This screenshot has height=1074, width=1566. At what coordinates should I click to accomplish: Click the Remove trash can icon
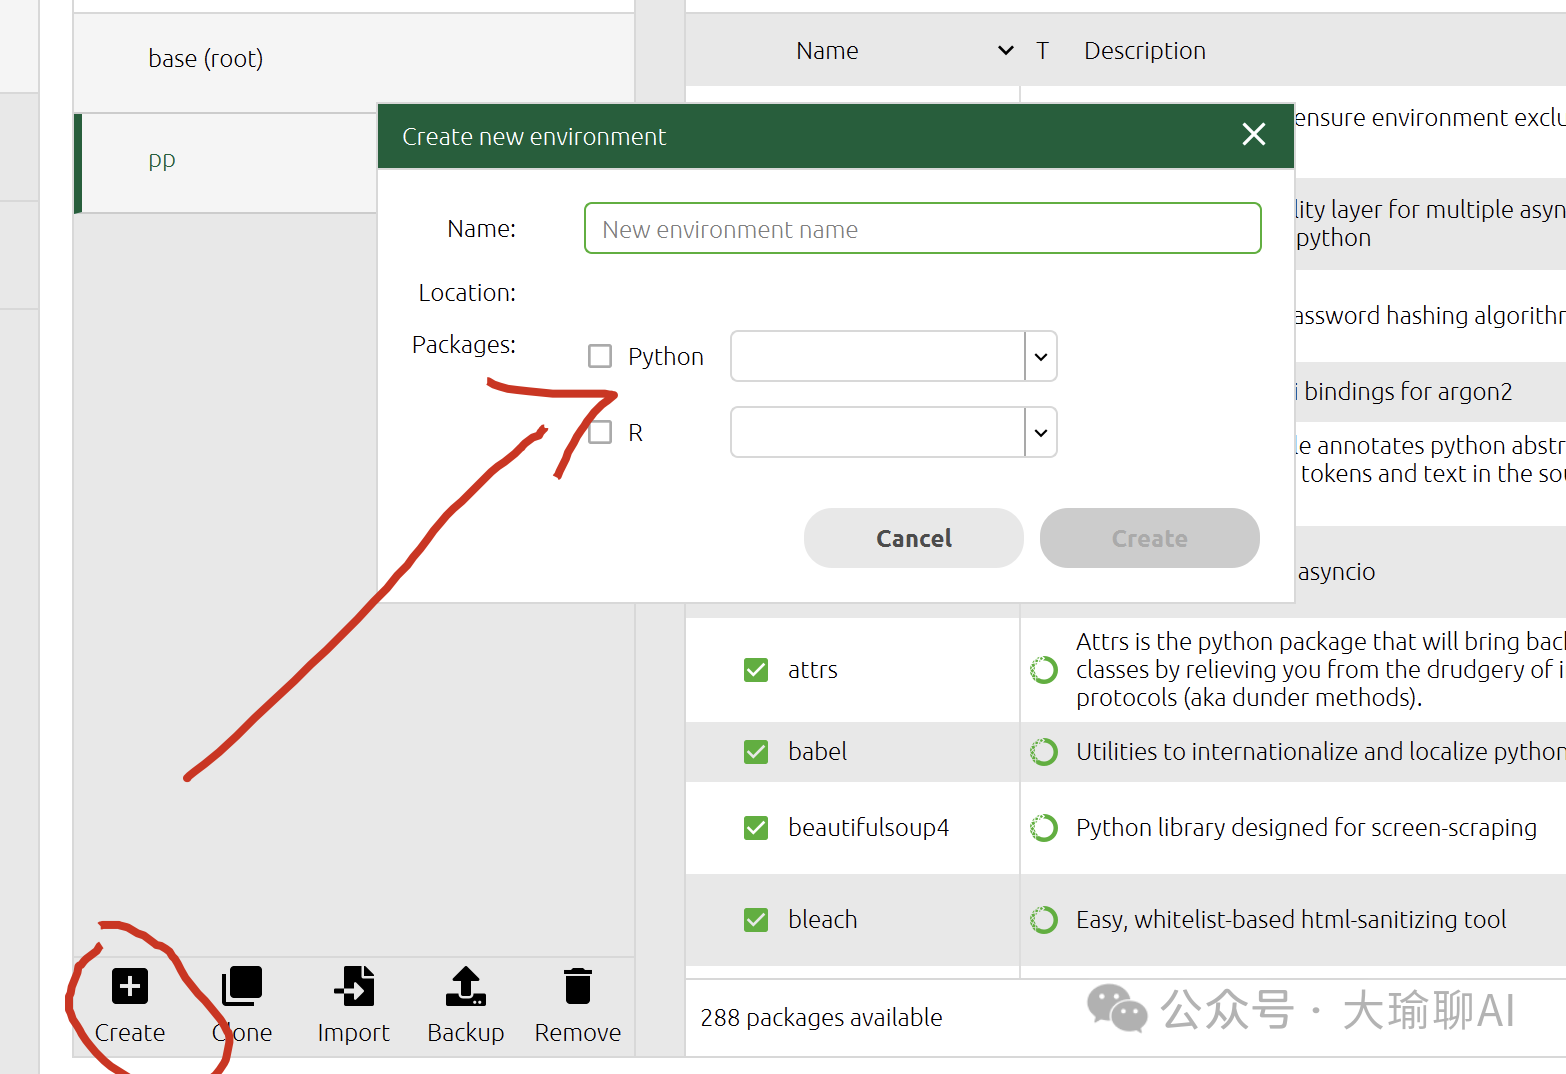click(x=577, y=986)
